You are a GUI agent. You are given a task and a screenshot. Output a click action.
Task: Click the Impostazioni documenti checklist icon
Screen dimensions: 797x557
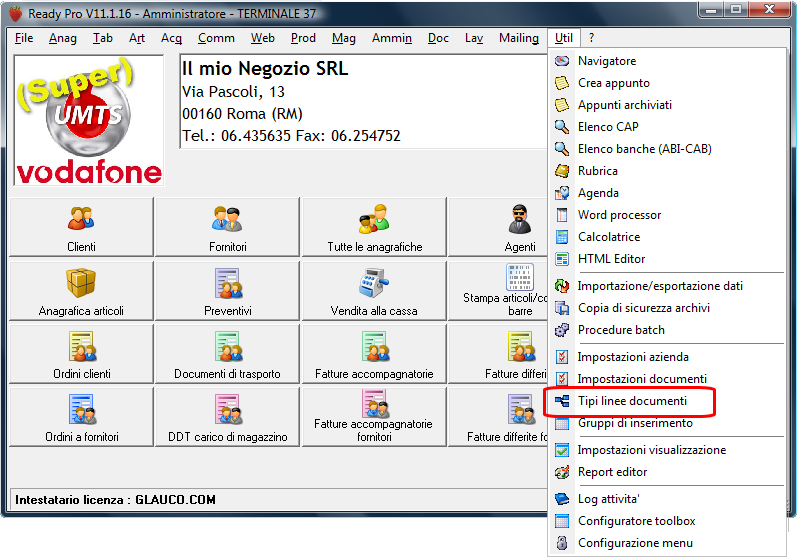(x=562, y=379)
